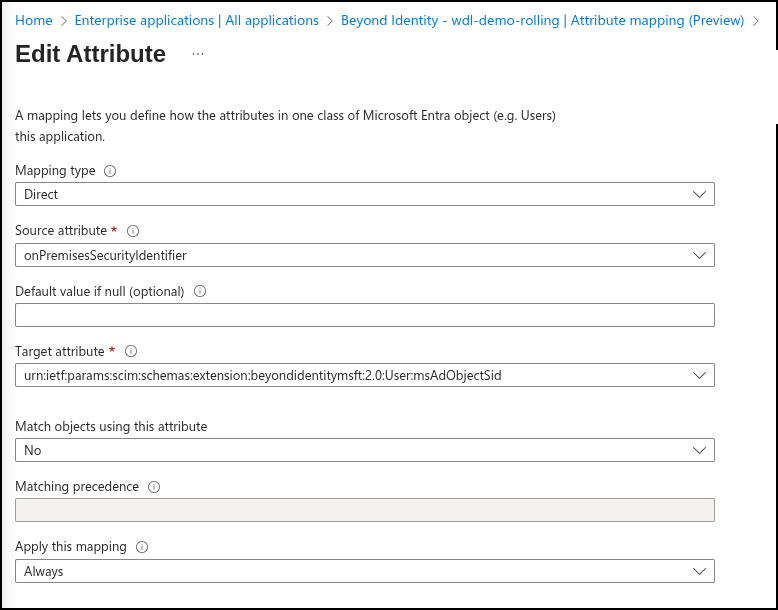This screenshot has width=778, height=610.
Task: Go to Home in the breadcrumb
Action: point(34,20)
